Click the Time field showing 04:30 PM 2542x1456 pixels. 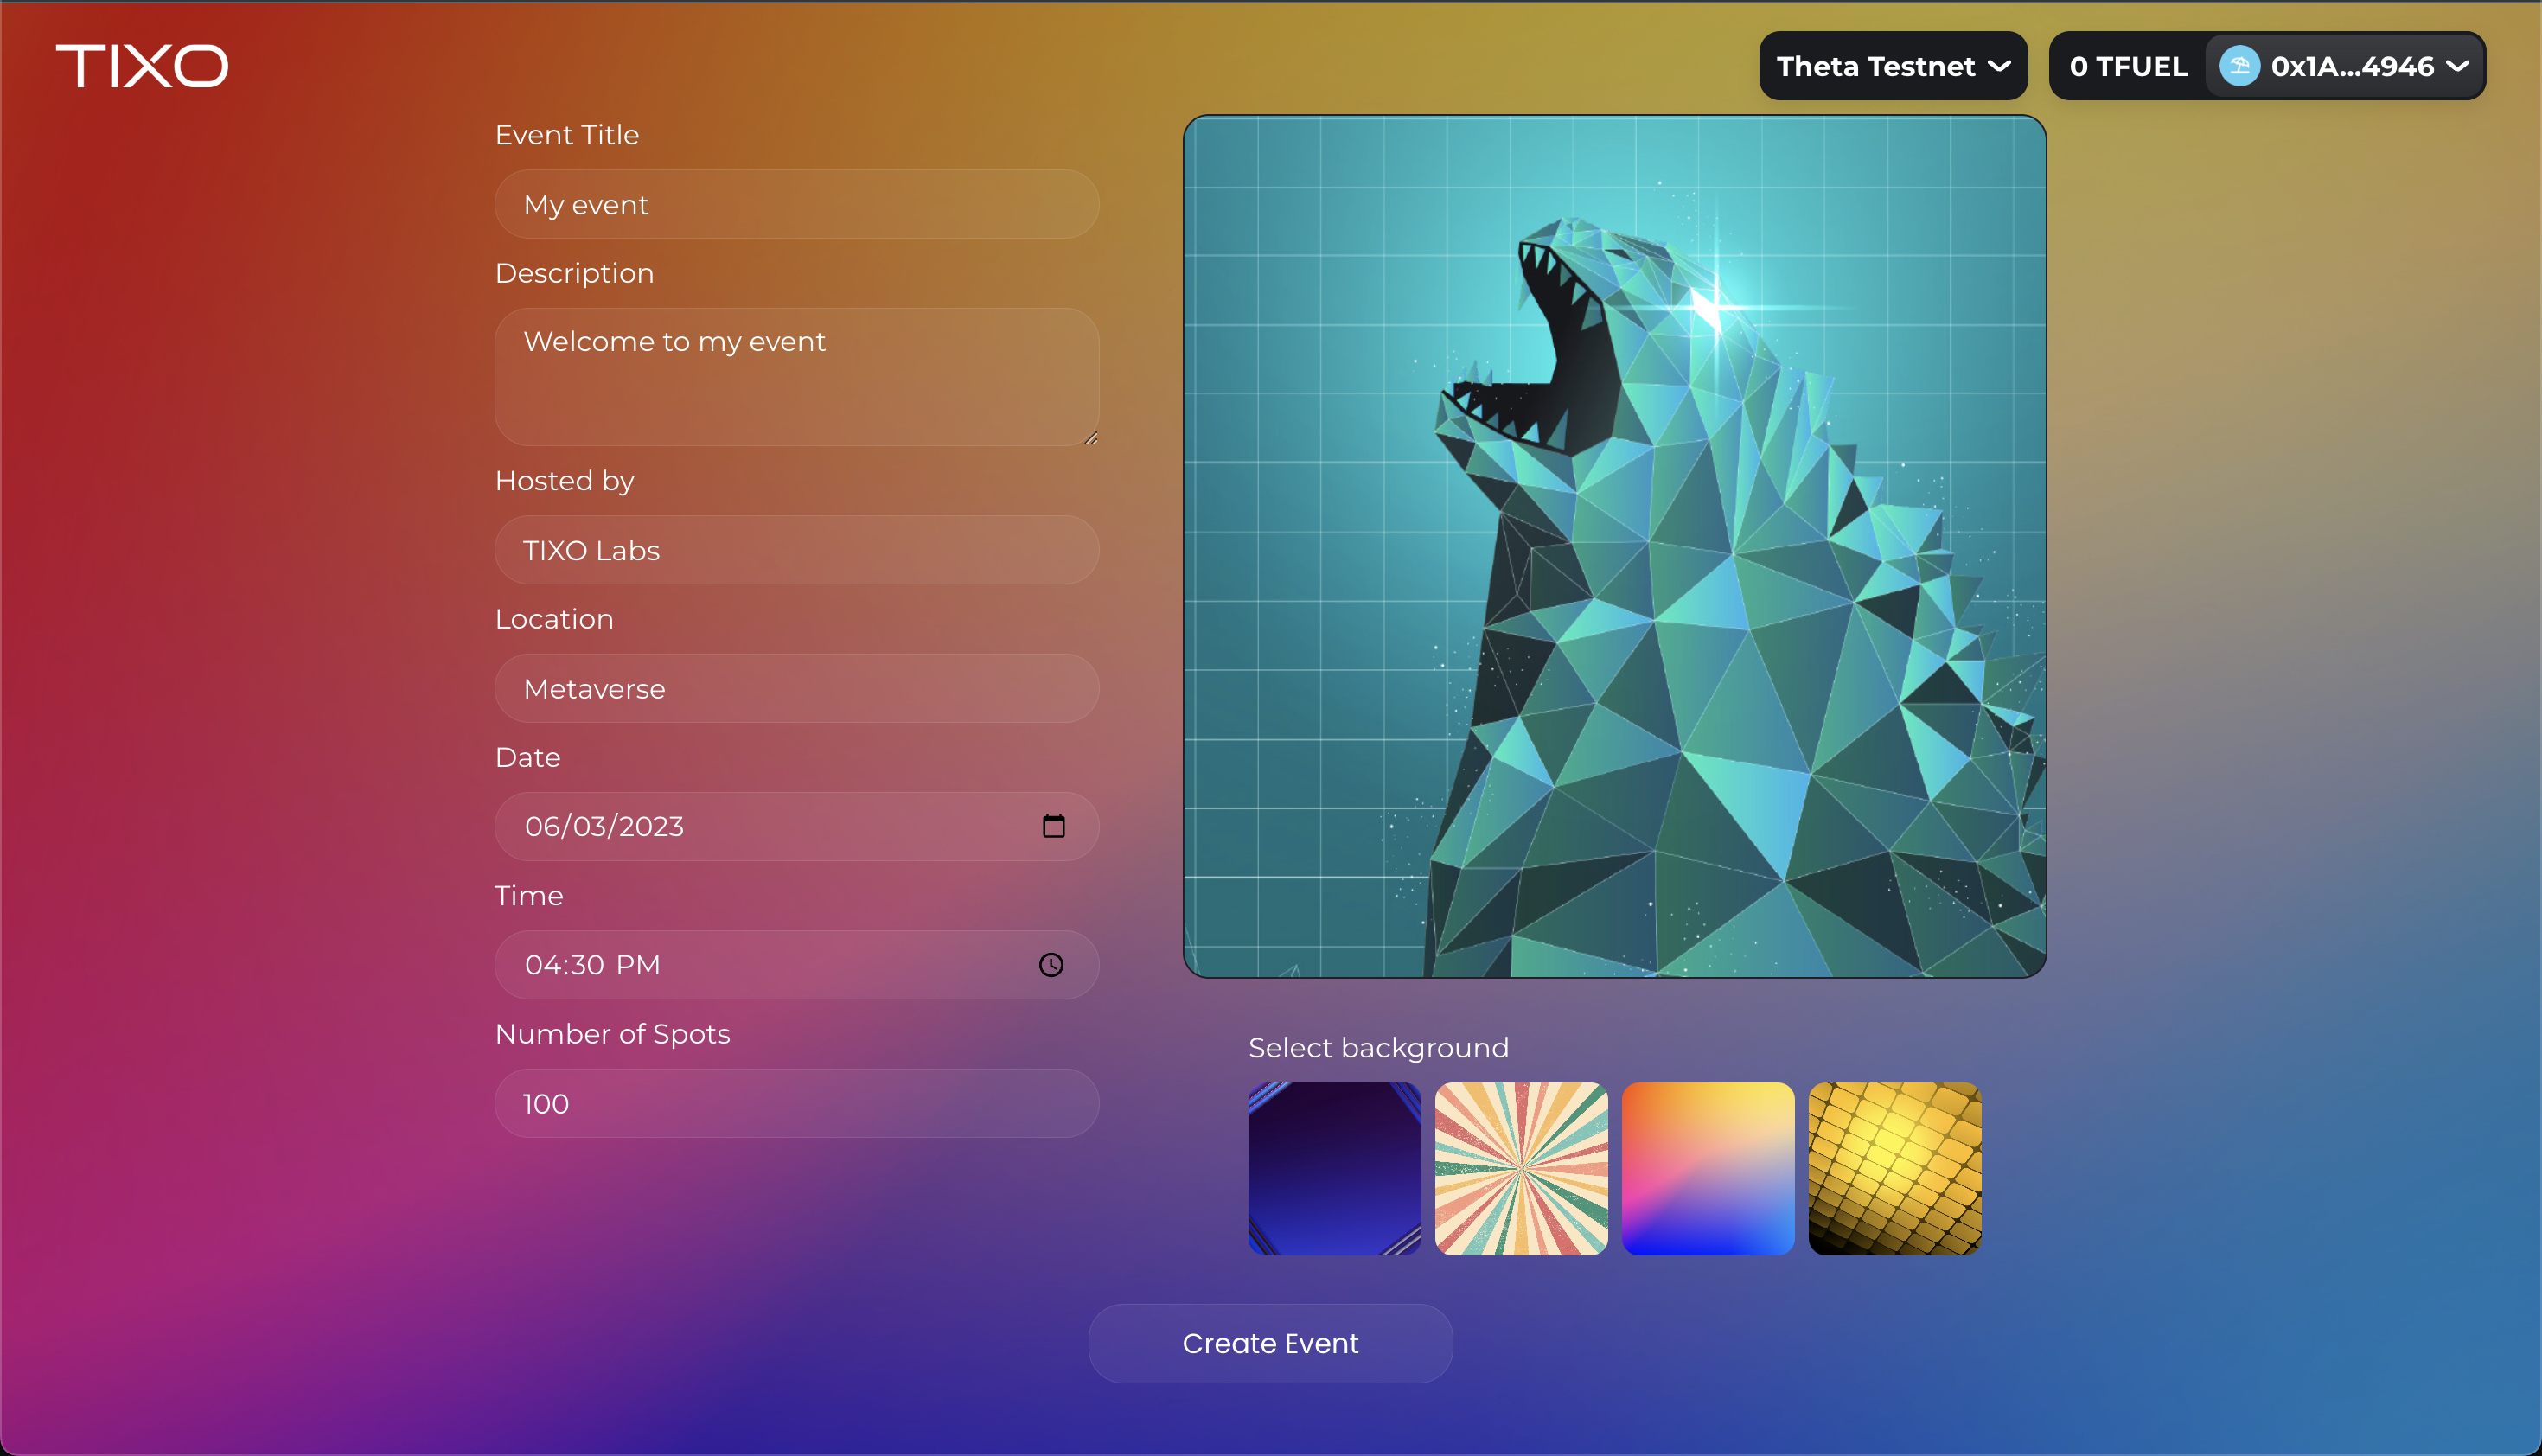pos(760,965)
